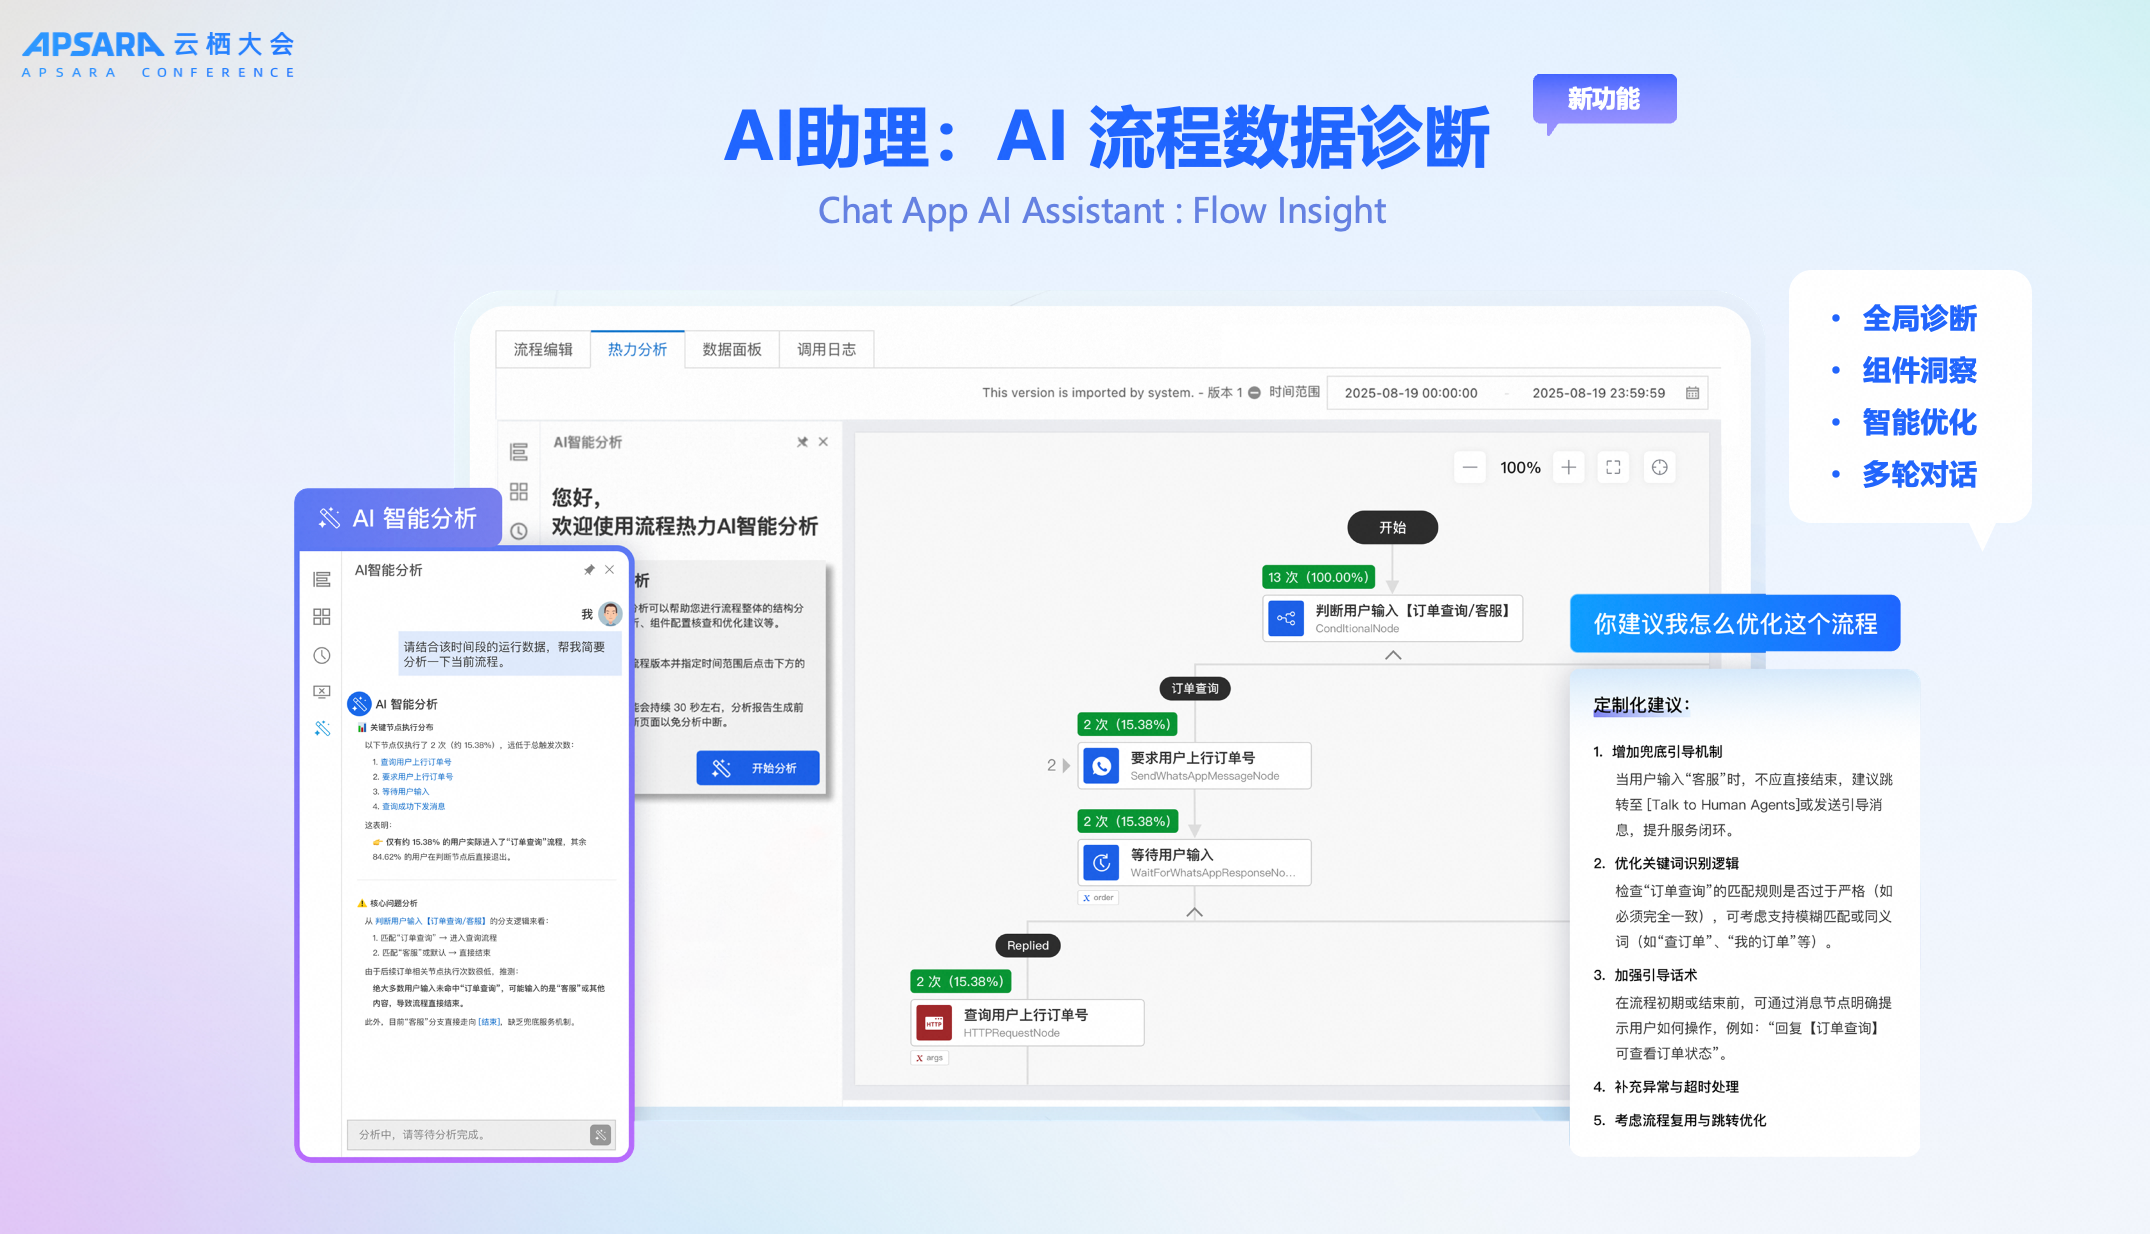The height and width of the screenshot is (1234, 2150).
Task: Collapse branches with chevron under 等待用户输入
Action: click(x=1194, y=912)
